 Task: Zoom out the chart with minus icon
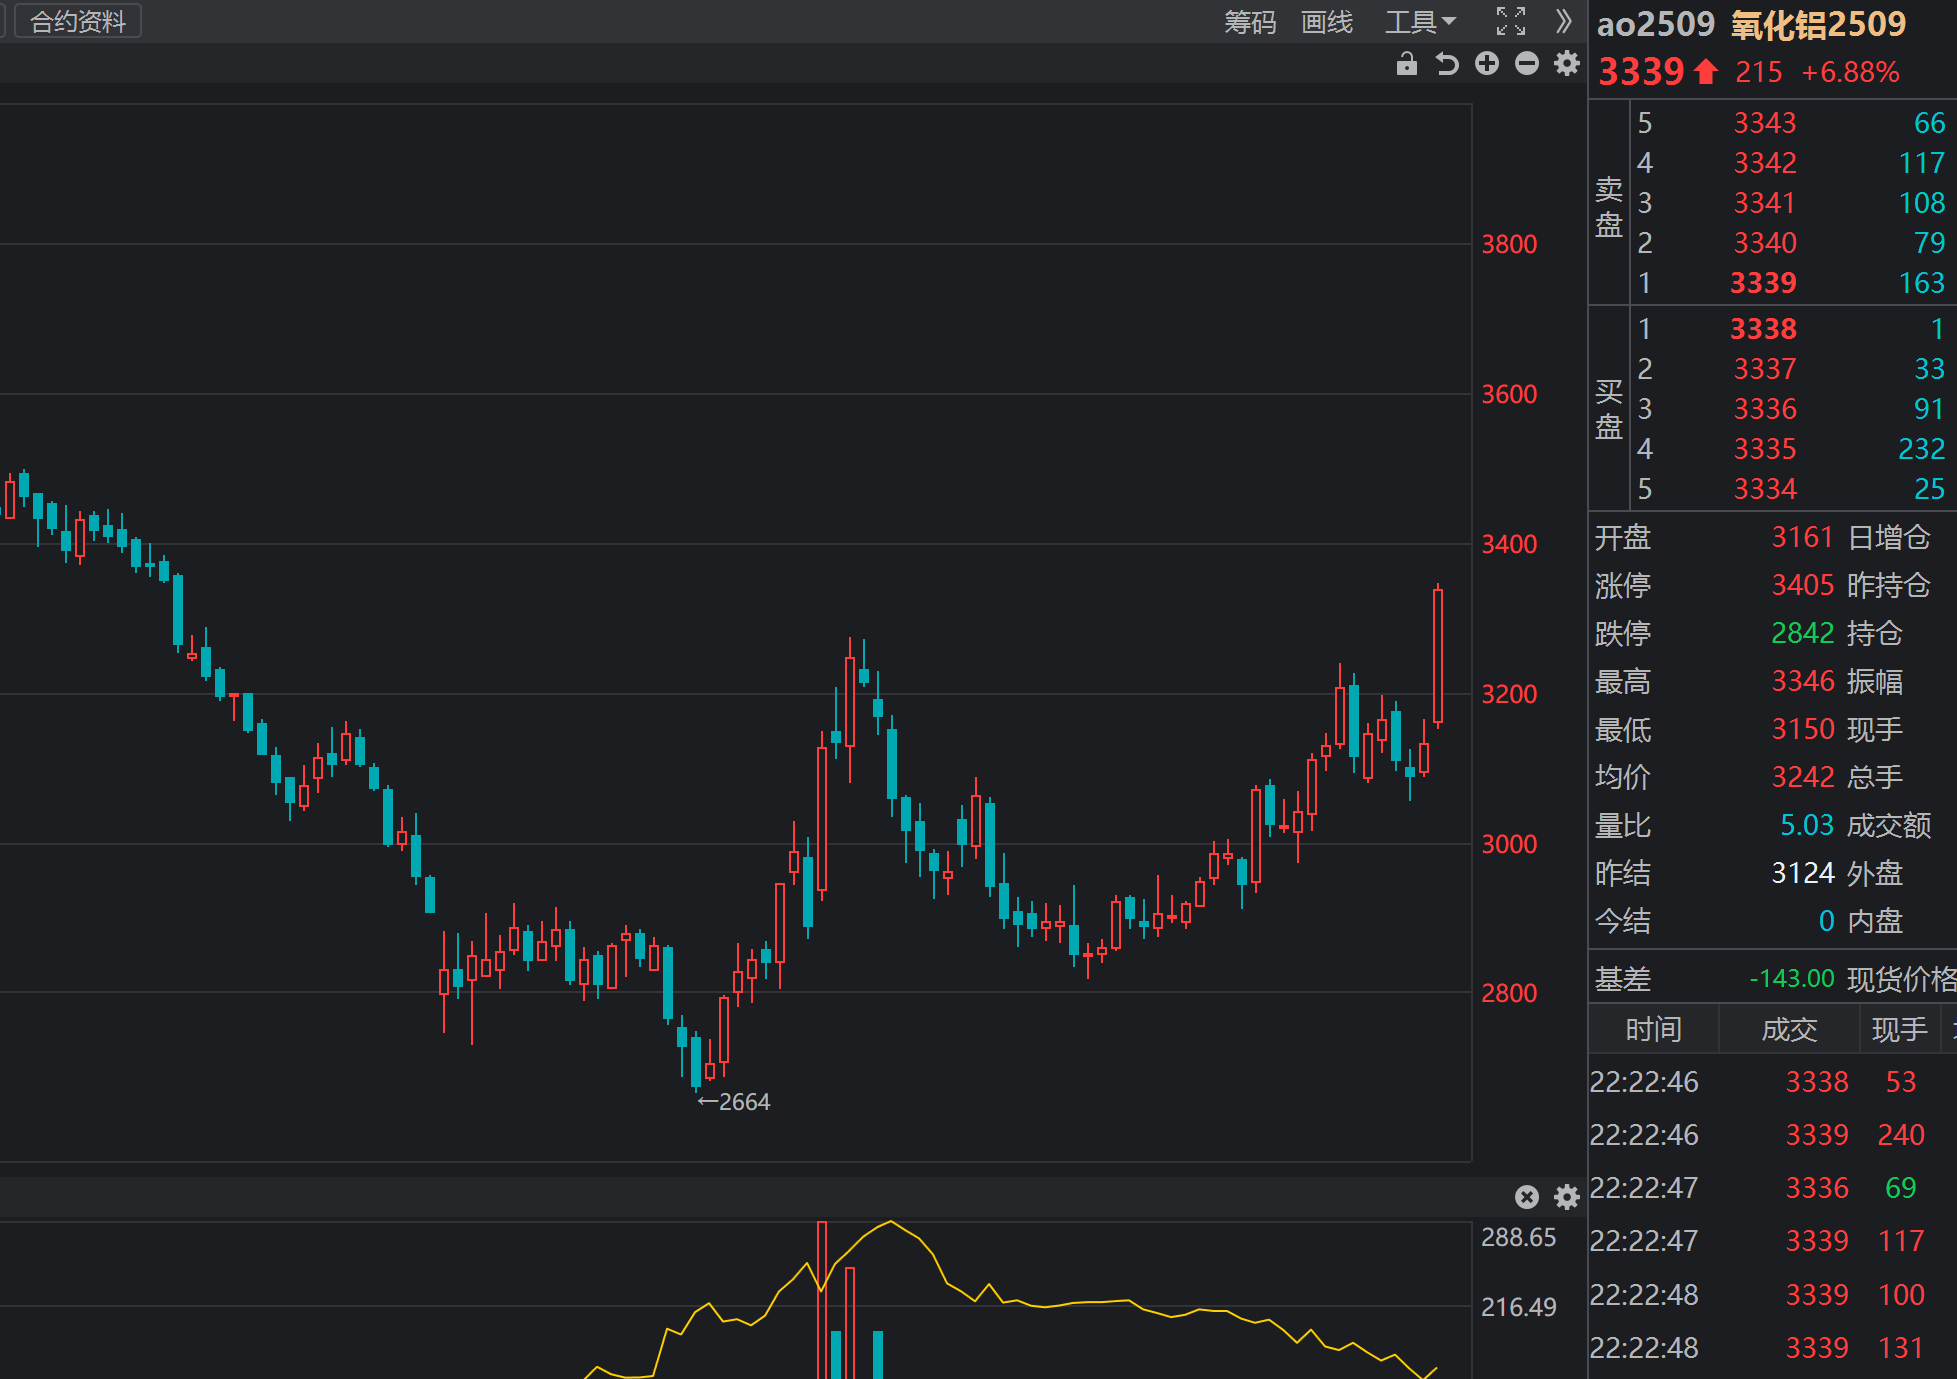point(1527,64)
